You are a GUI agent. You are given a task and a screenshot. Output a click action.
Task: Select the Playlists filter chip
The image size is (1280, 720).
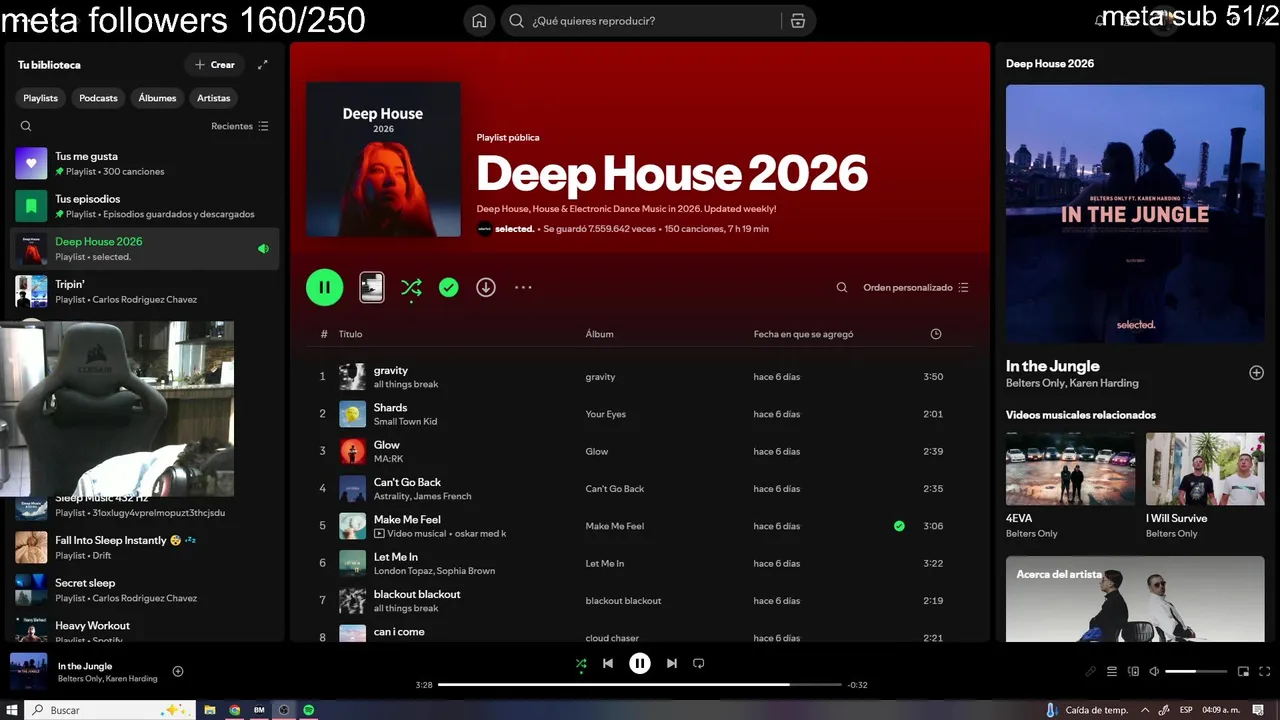(41, 98)
